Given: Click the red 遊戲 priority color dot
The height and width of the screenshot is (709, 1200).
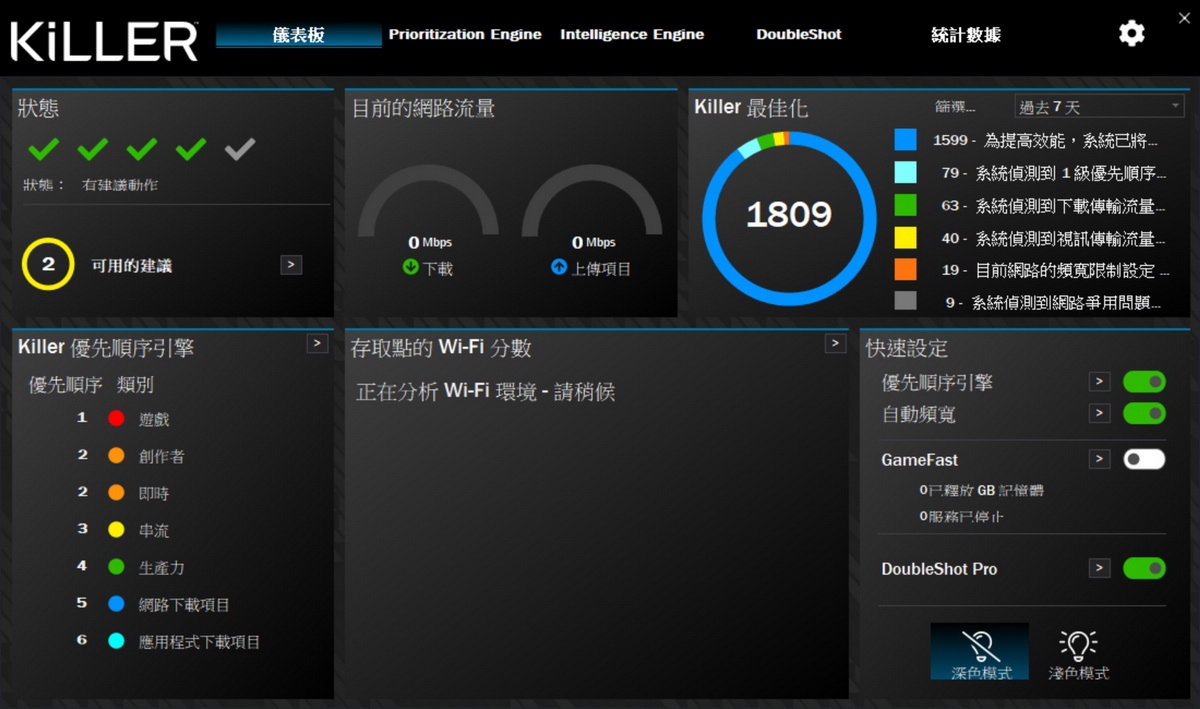Looking at the screenshot, I should (x=116, y=419).
